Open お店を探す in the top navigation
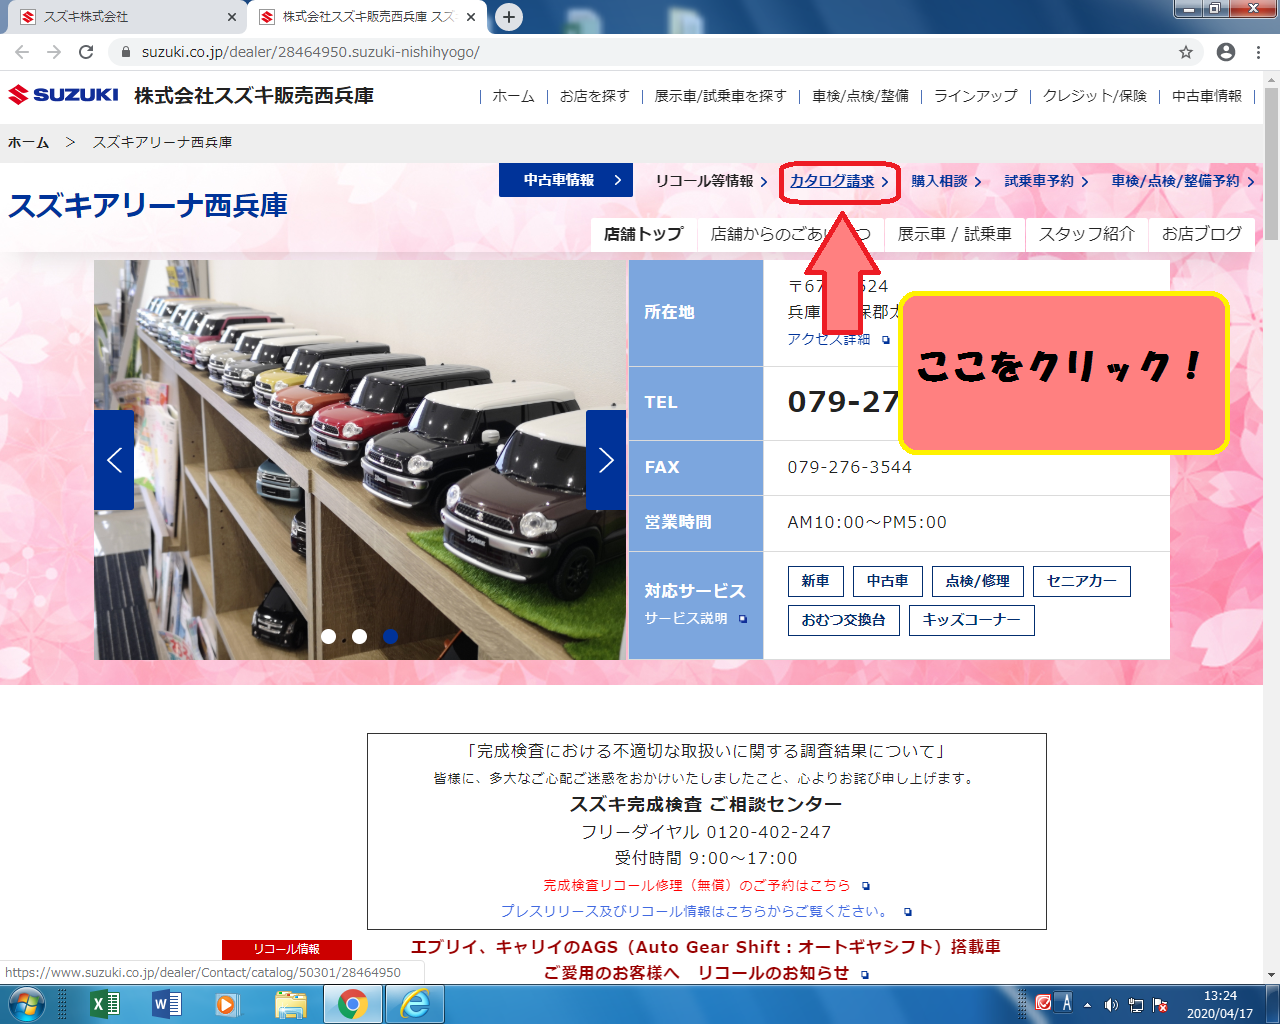1280x1024 pixels. click(594, 96)
